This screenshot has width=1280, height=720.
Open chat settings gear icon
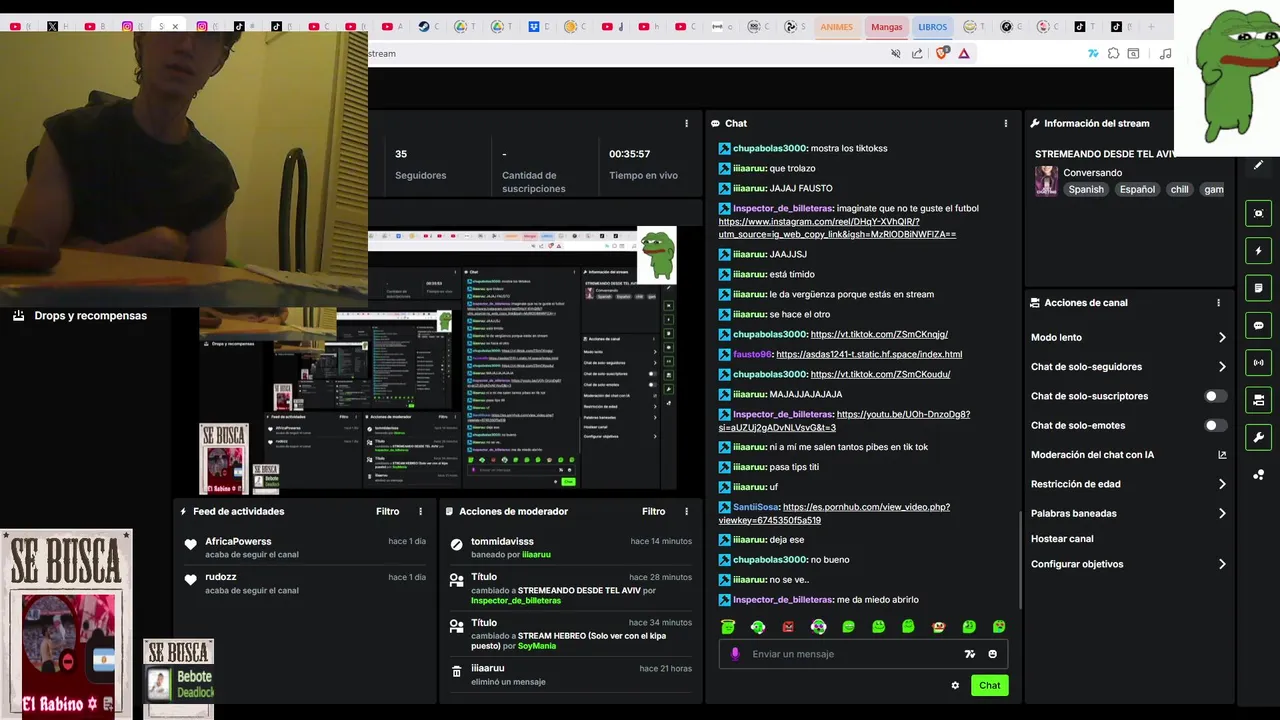pyautogui.click(x=955, y=685)
